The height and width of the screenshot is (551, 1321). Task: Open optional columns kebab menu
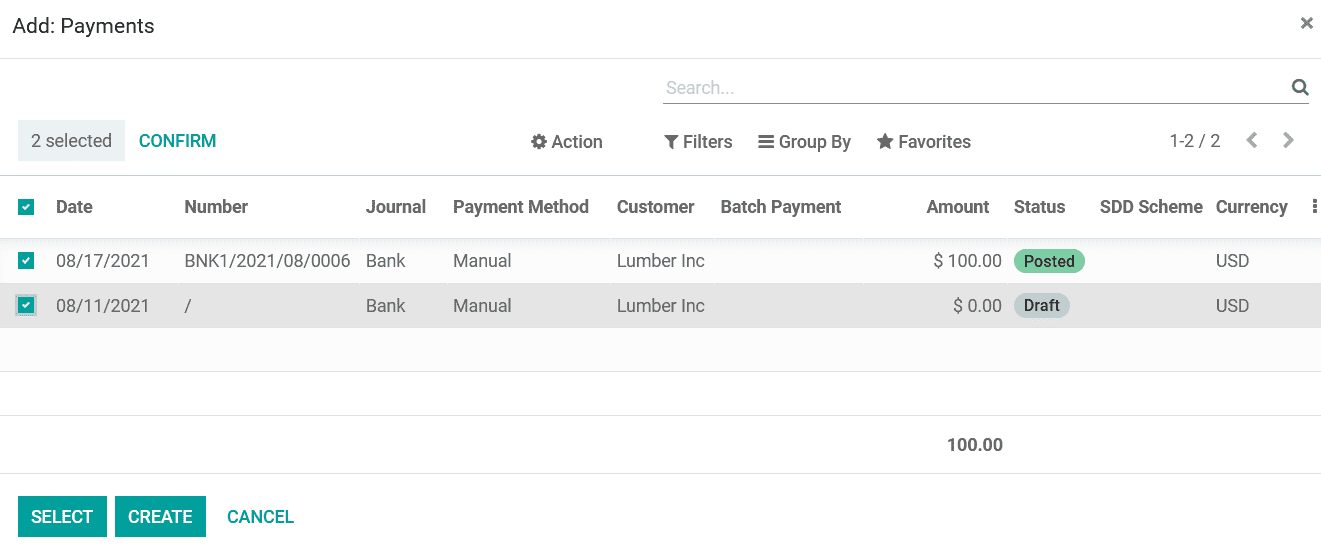1314,207
